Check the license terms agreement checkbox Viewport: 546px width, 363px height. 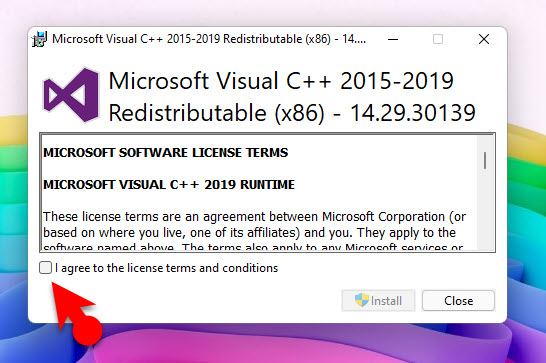[x=45, y=268]
